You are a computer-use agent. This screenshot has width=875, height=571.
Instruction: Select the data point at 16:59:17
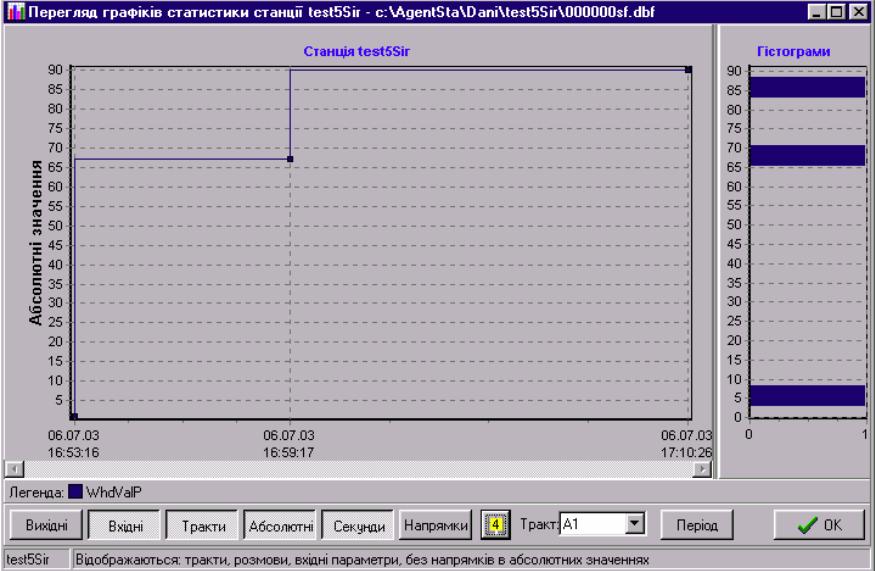290,159
